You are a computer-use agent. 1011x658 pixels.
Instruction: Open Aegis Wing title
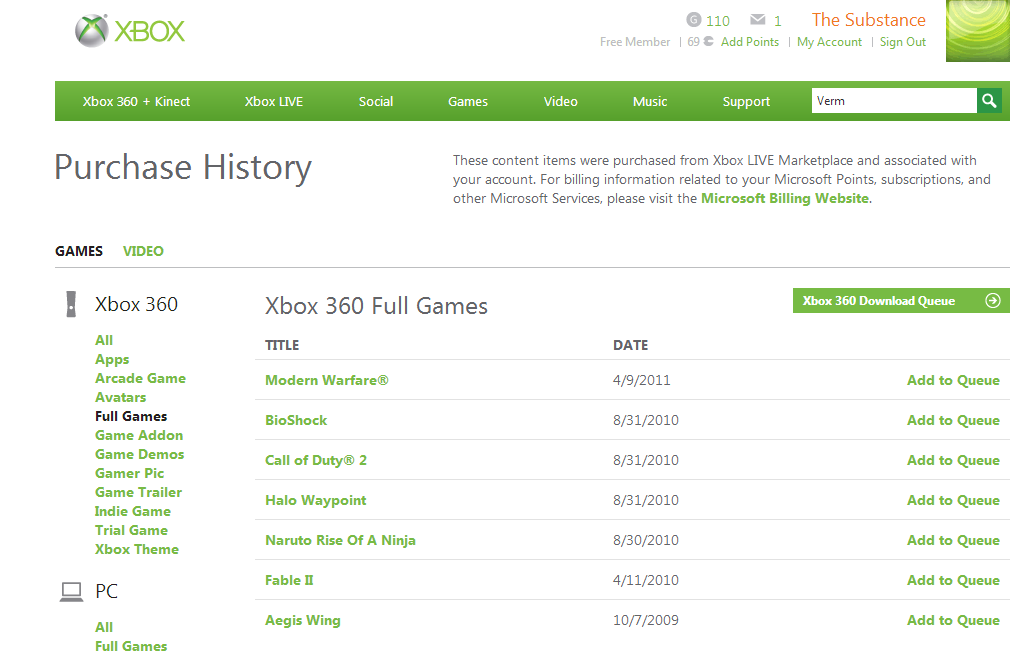coord(302,620)
